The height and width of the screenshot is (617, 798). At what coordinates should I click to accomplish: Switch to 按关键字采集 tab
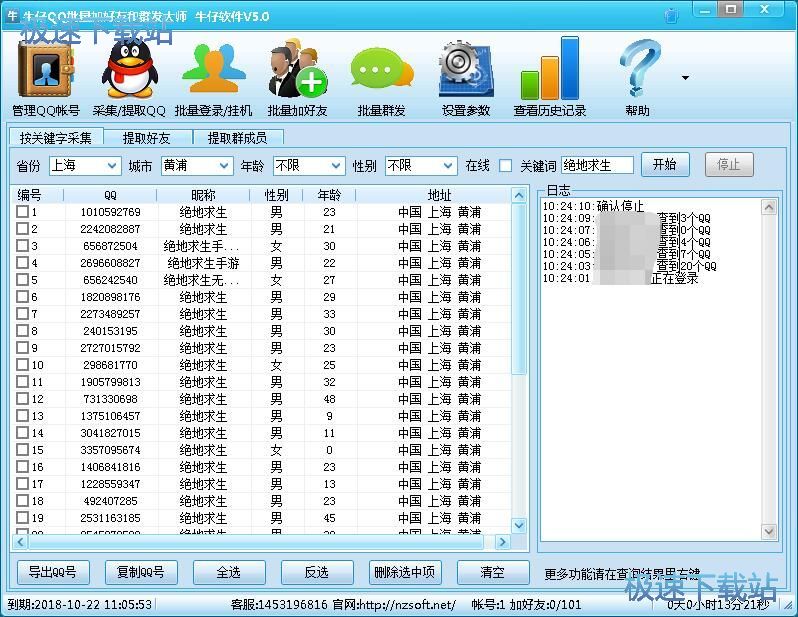[x=56, y=137]
